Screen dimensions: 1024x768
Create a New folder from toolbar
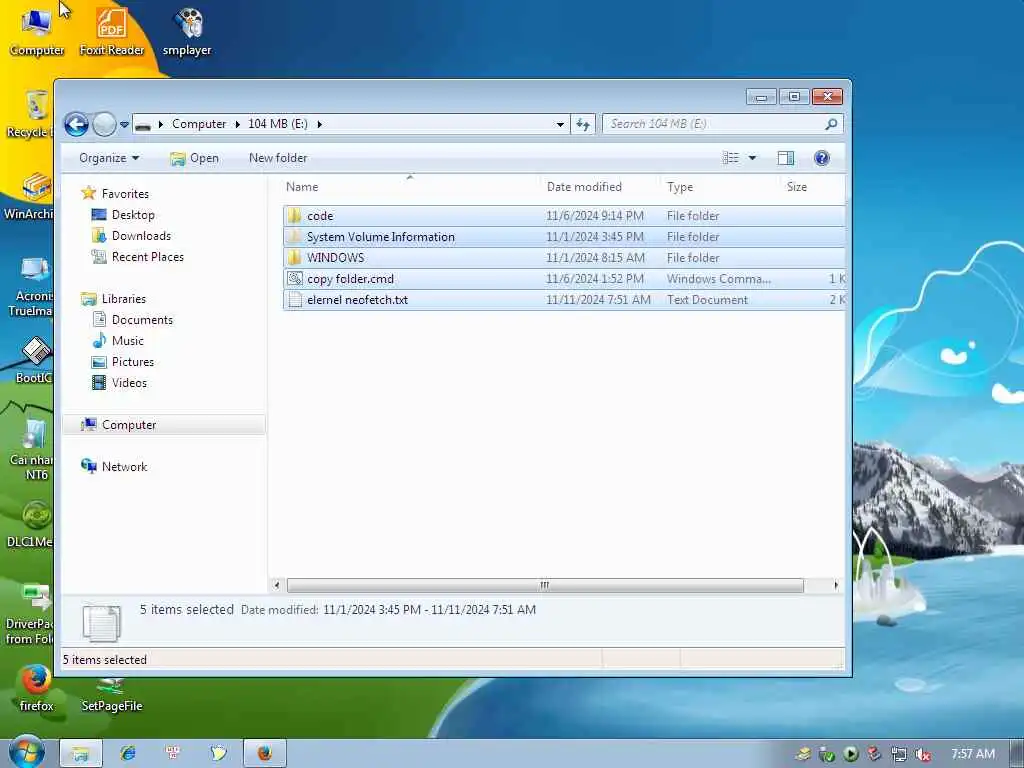278,158
